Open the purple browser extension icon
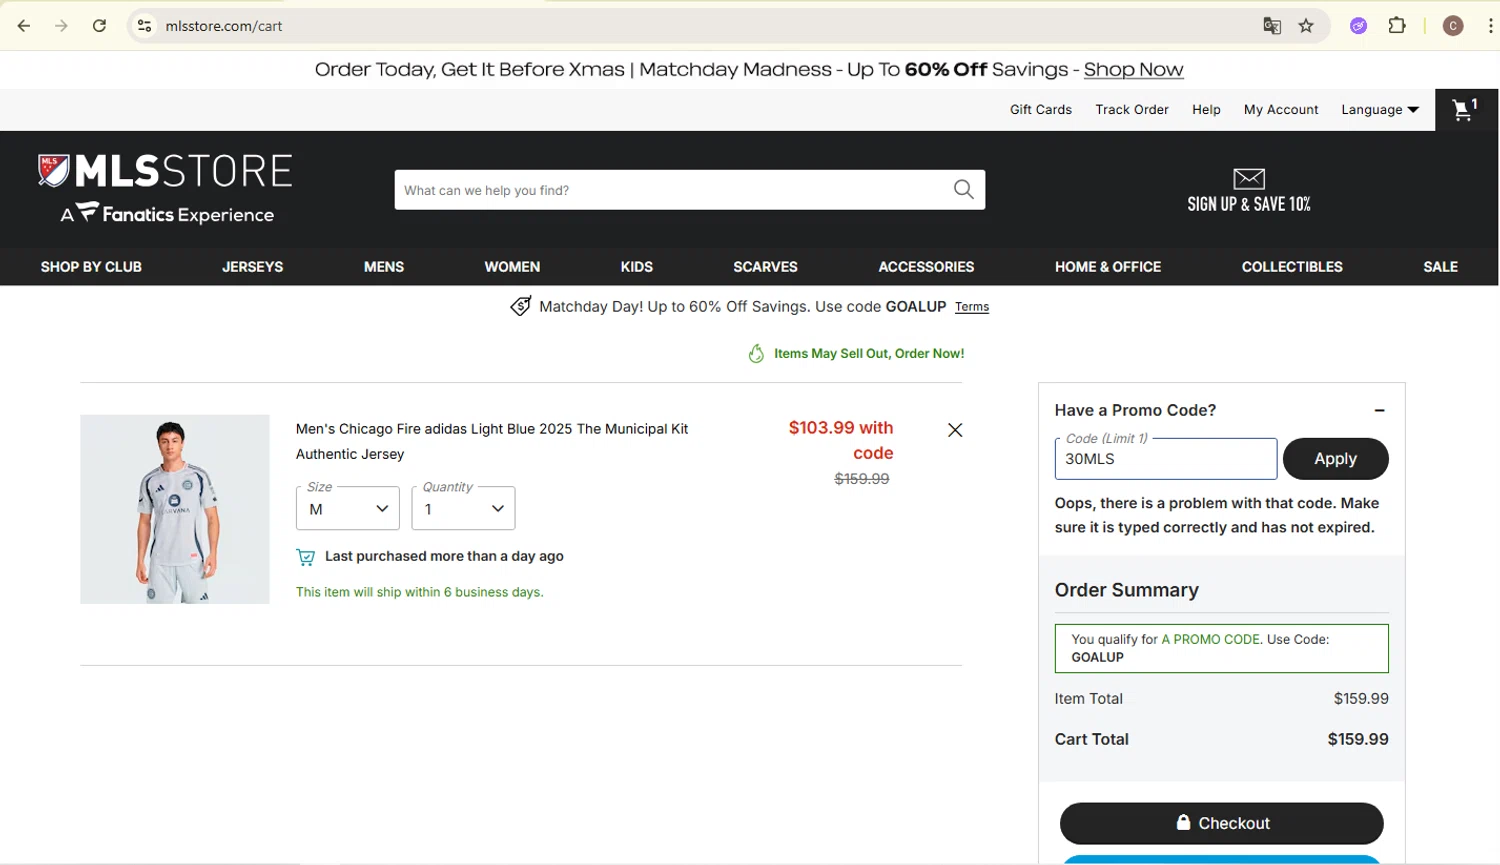Viewport: 1500px width, 865px height. tap(1358, 26)
